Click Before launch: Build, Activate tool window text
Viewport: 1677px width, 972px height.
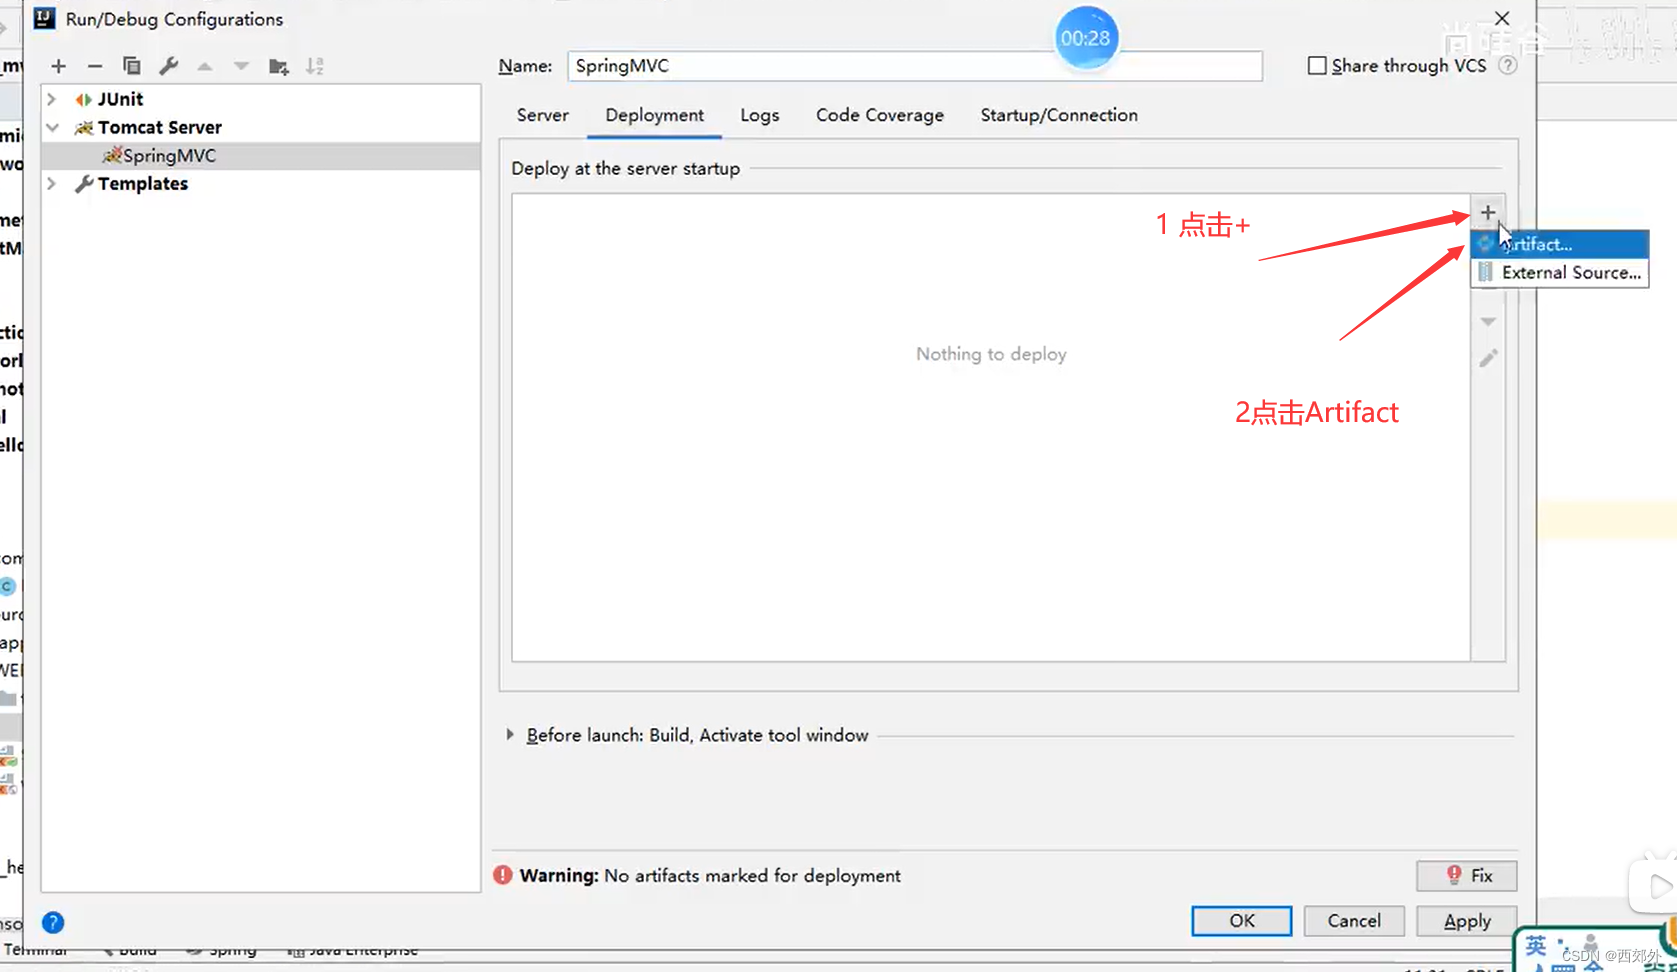[x=697, y=735]
